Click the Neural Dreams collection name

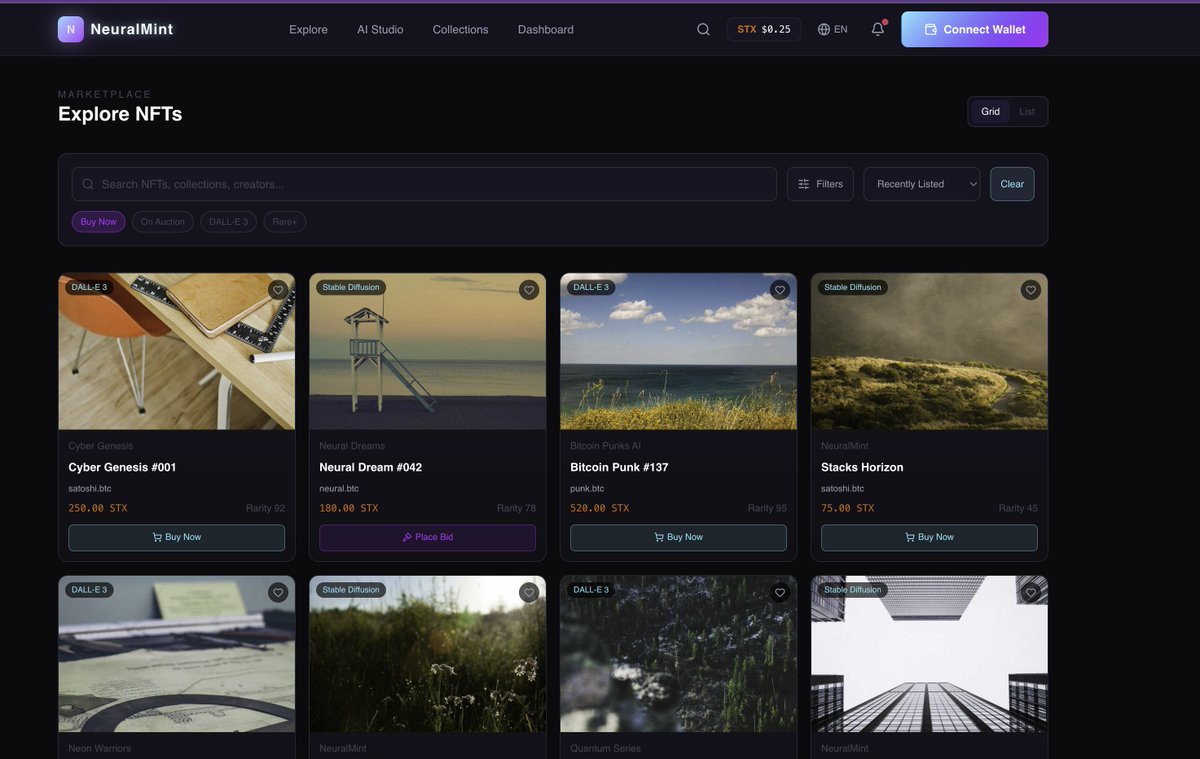pyautogui.click(x=352, y=446)
